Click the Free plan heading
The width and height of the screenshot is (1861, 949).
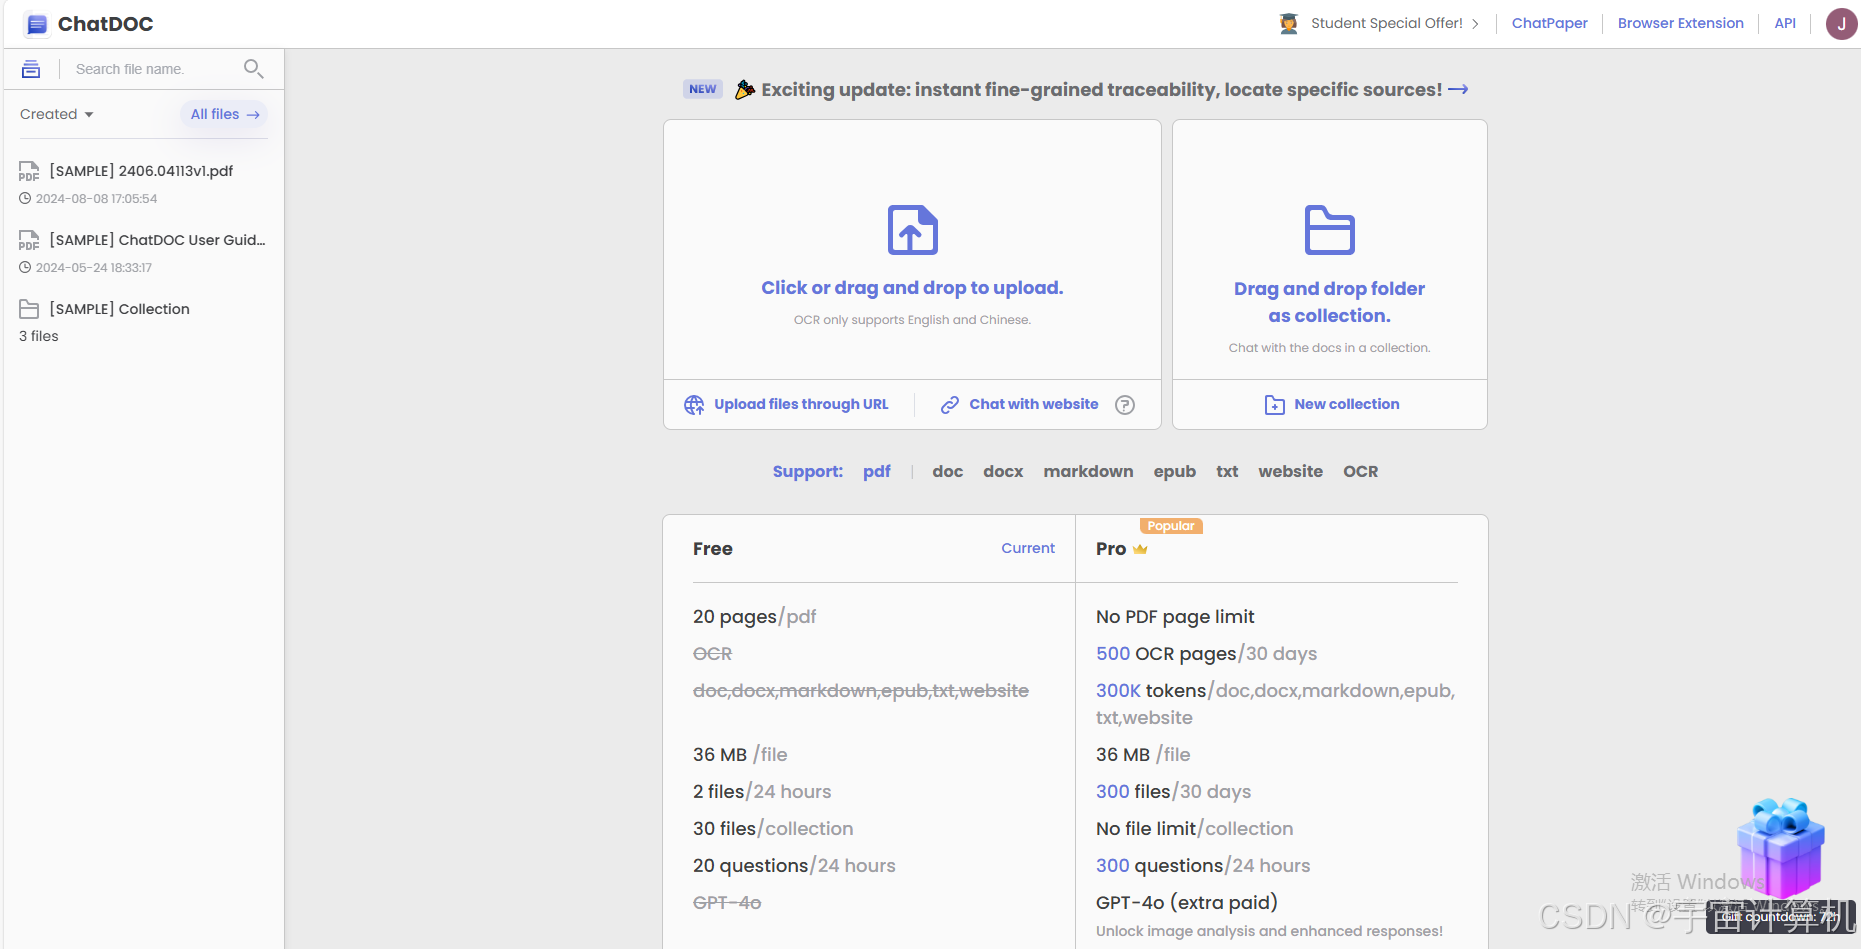click(x=713, y=549)
